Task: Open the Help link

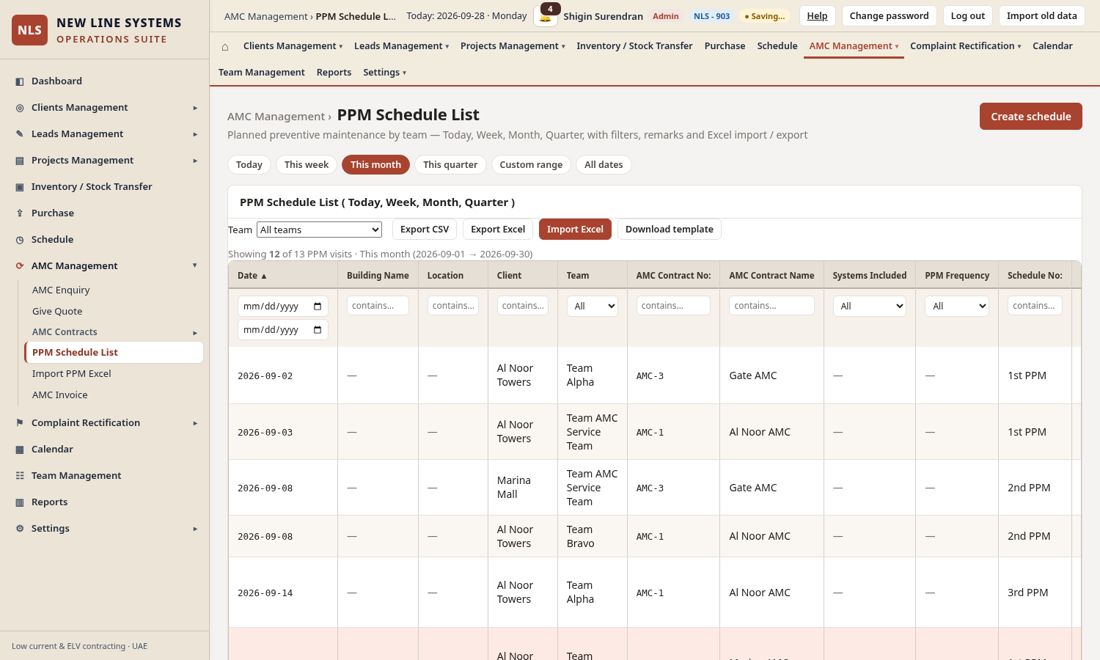Action: pyautogui.click(x=817, y=15)
